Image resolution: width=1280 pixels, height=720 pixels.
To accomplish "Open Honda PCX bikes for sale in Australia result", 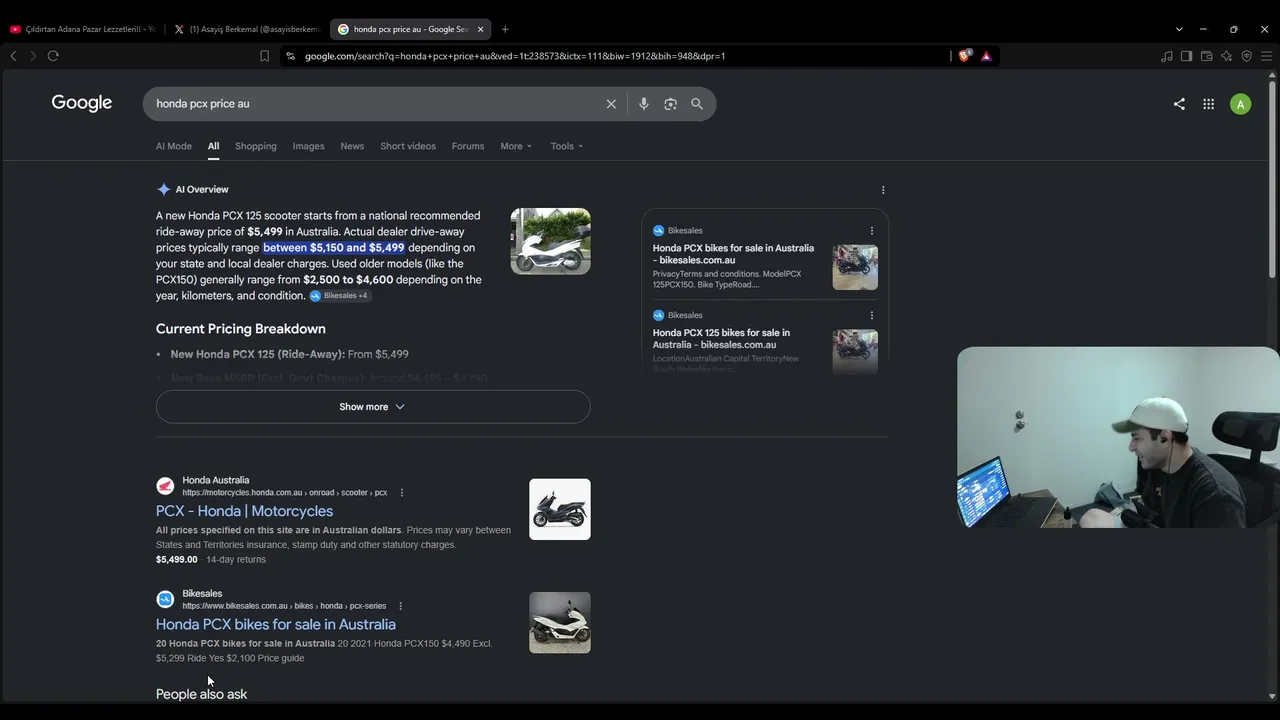I will pyautogui.click(x=276, y=624).
